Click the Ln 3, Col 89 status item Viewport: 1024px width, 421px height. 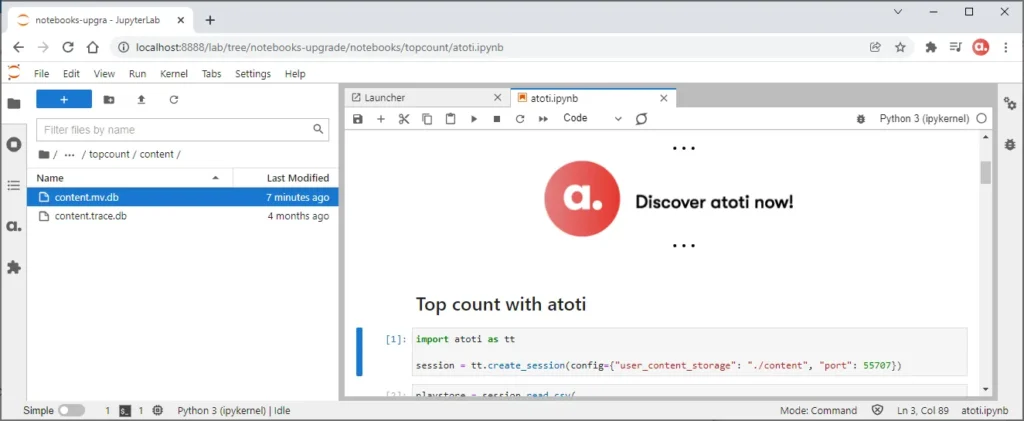coord(922,411)
